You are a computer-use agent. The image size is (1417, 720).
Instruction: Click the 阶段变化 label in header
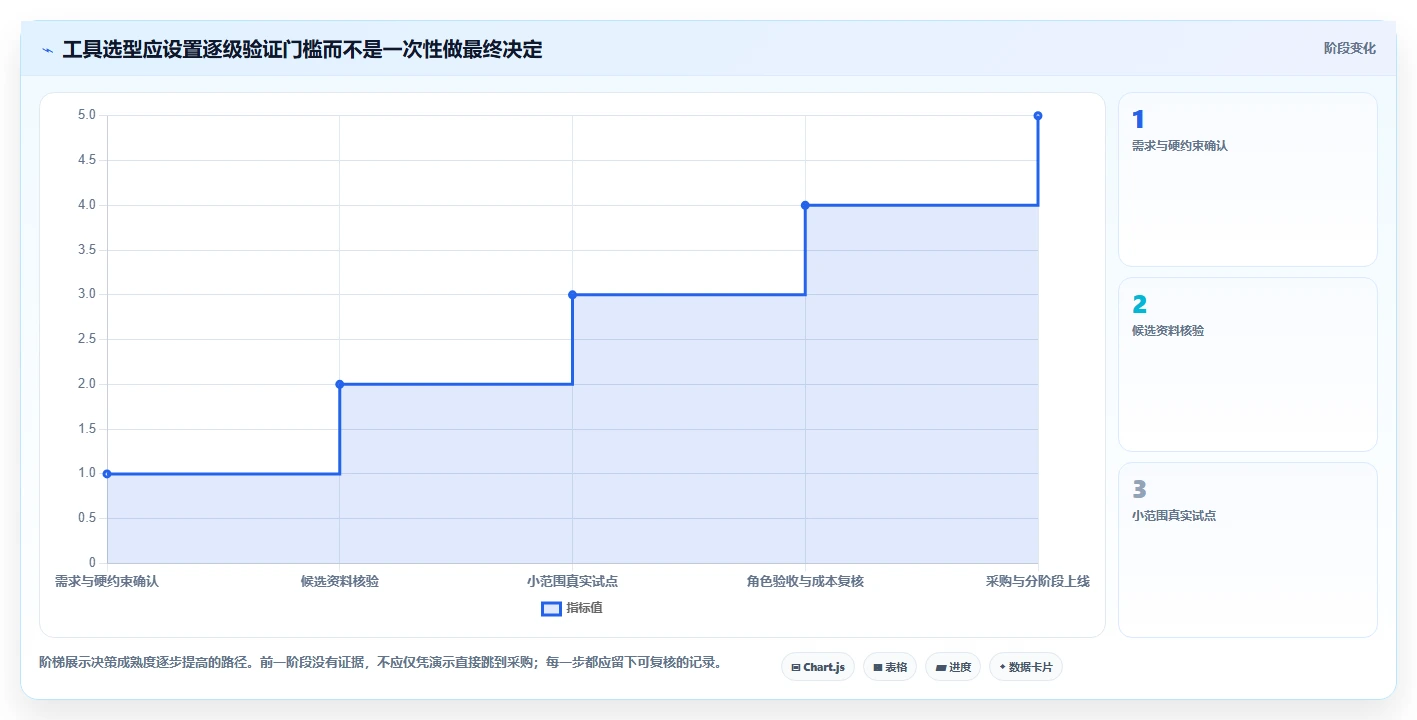tap(1349, 48)
